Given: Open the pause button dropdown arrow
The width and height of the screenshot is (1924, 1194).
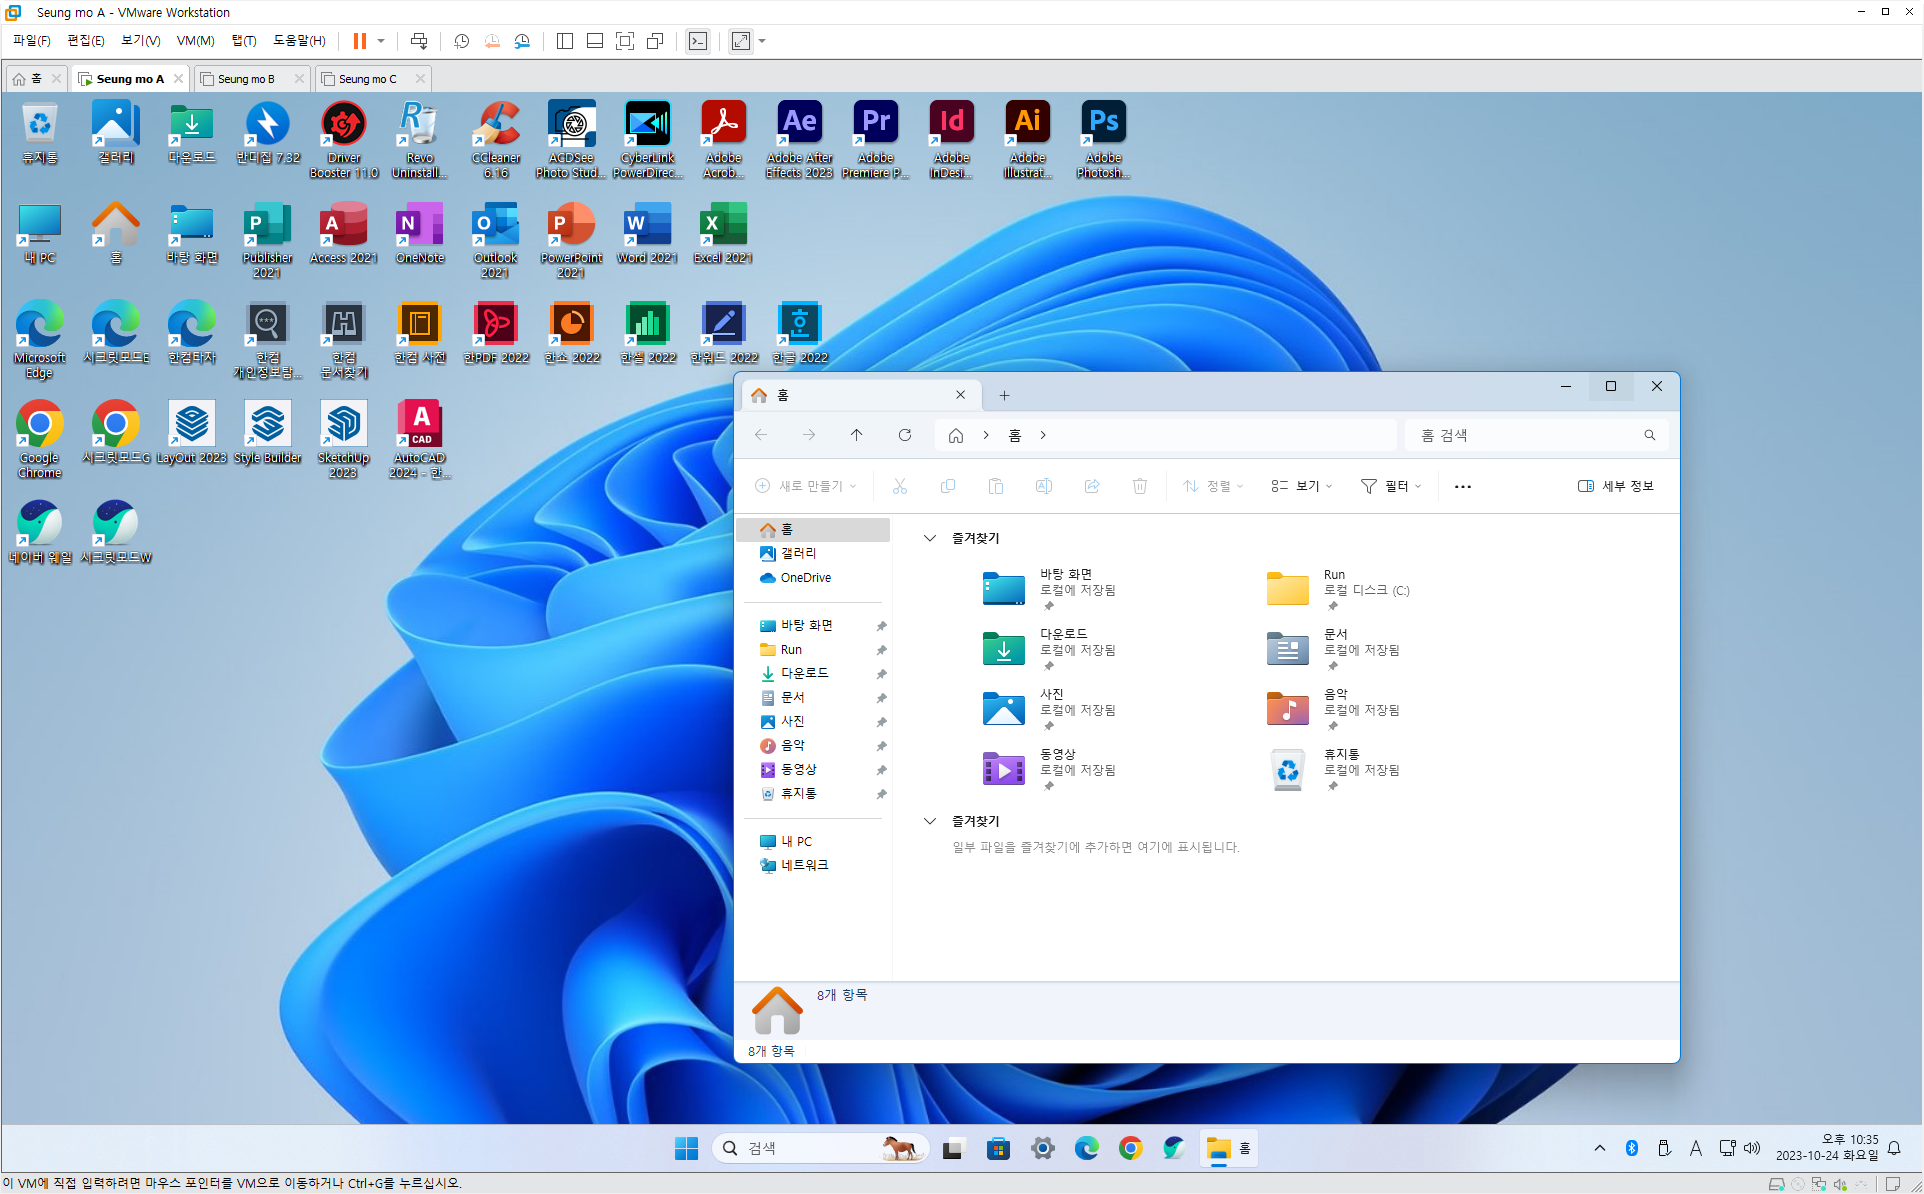Looking at the screenshot, I should coord(381,41).
